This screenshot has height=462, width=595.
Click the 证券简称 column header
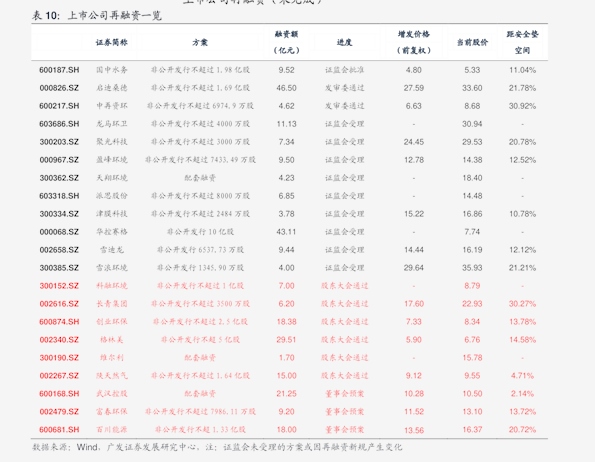click(x=112, y=42)
